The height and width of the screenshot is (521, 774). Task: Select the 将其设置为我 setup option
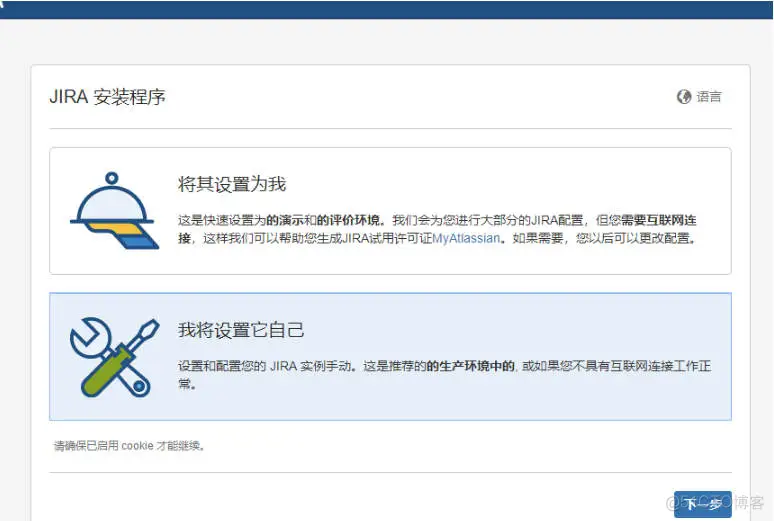[390, 211]
